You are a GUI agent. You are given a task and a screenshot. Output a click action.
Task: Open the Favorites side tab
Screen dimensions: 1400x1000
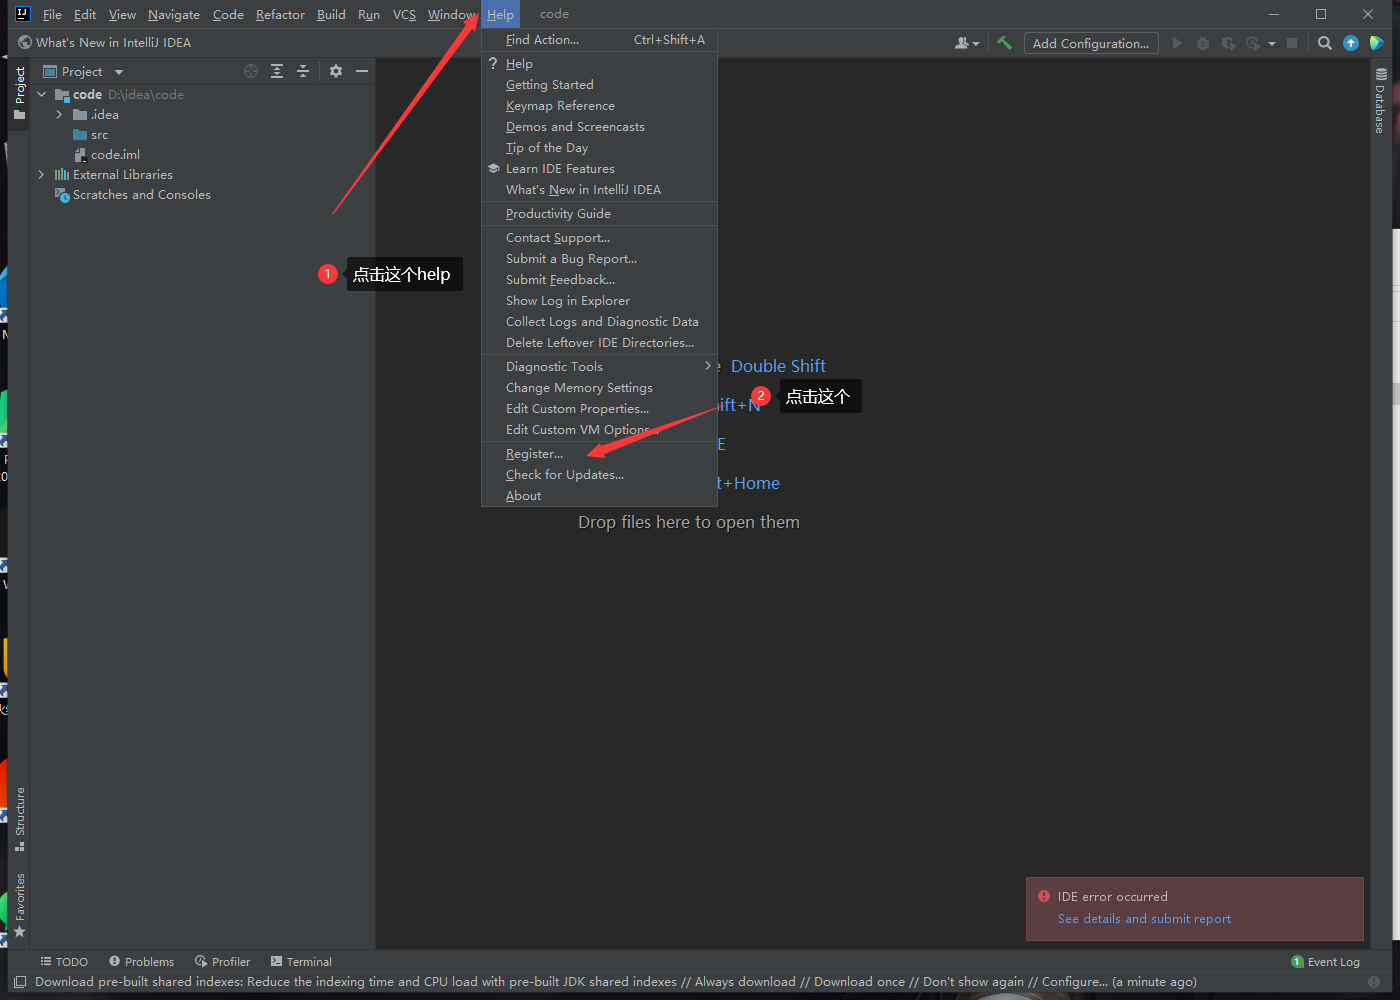click(19, 906)
